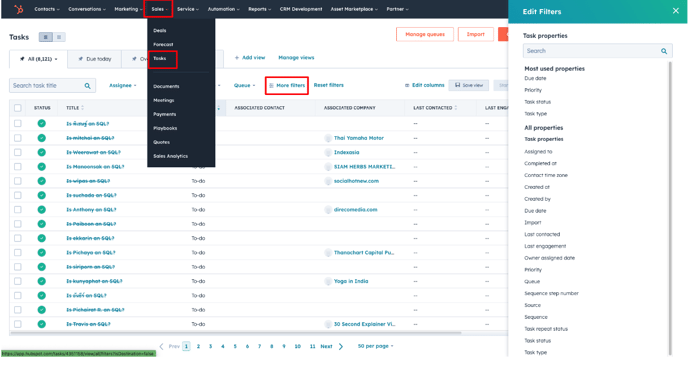Click the Manage views link
This screenshot has height=368, width=688.
[296, 57]
